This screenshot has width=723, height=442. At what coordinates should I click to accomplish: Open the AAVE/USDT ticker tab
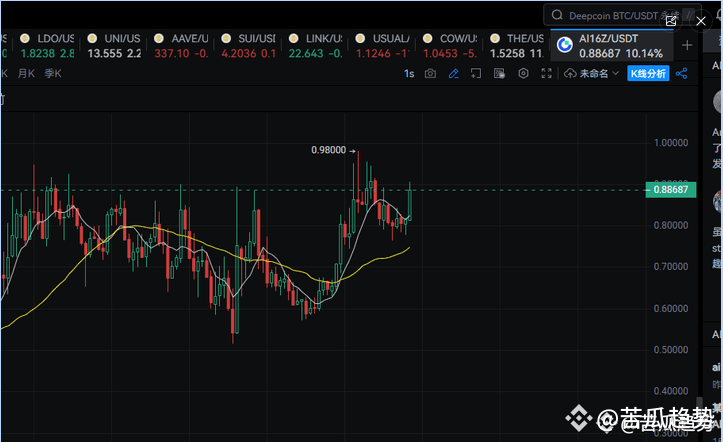click(181, 46)
